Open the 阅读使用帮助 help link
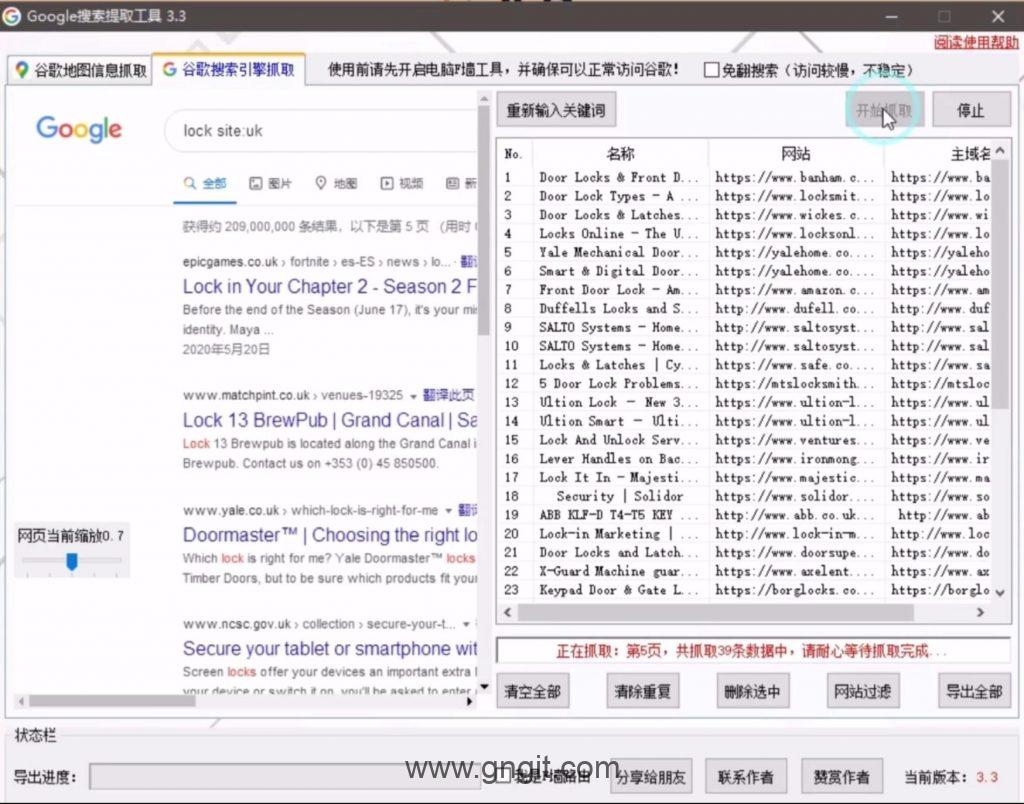Screen dimensions: 1024x804 [976, 42]
